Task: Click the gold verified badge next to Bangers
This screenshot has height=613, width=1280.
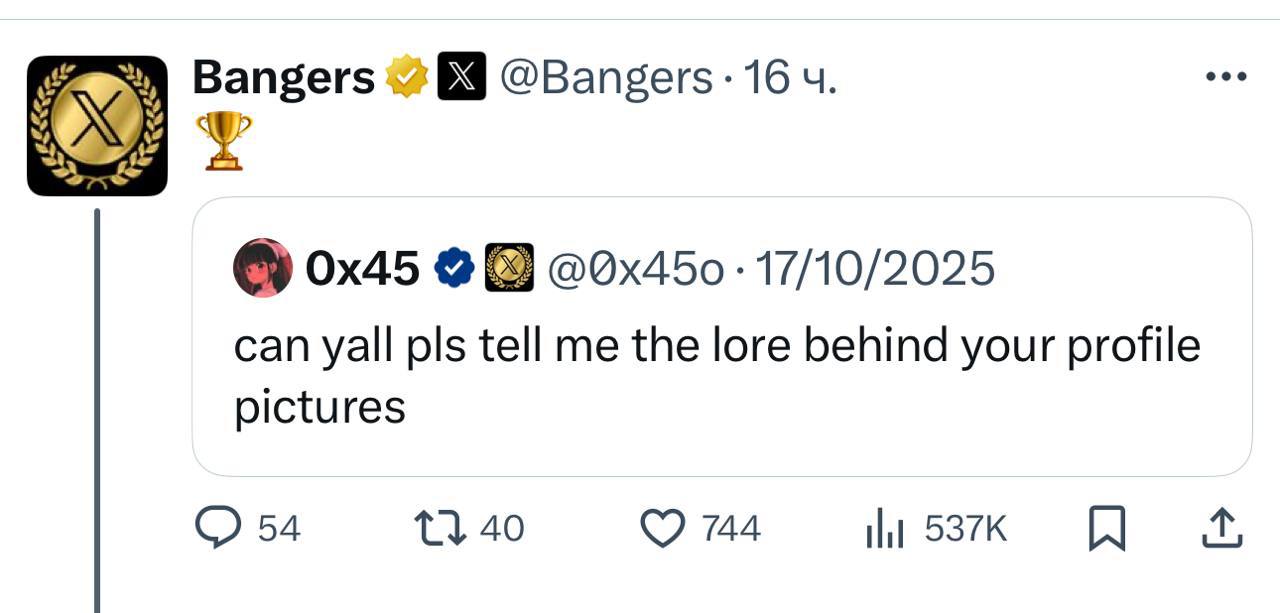Action: coord(405,78)
